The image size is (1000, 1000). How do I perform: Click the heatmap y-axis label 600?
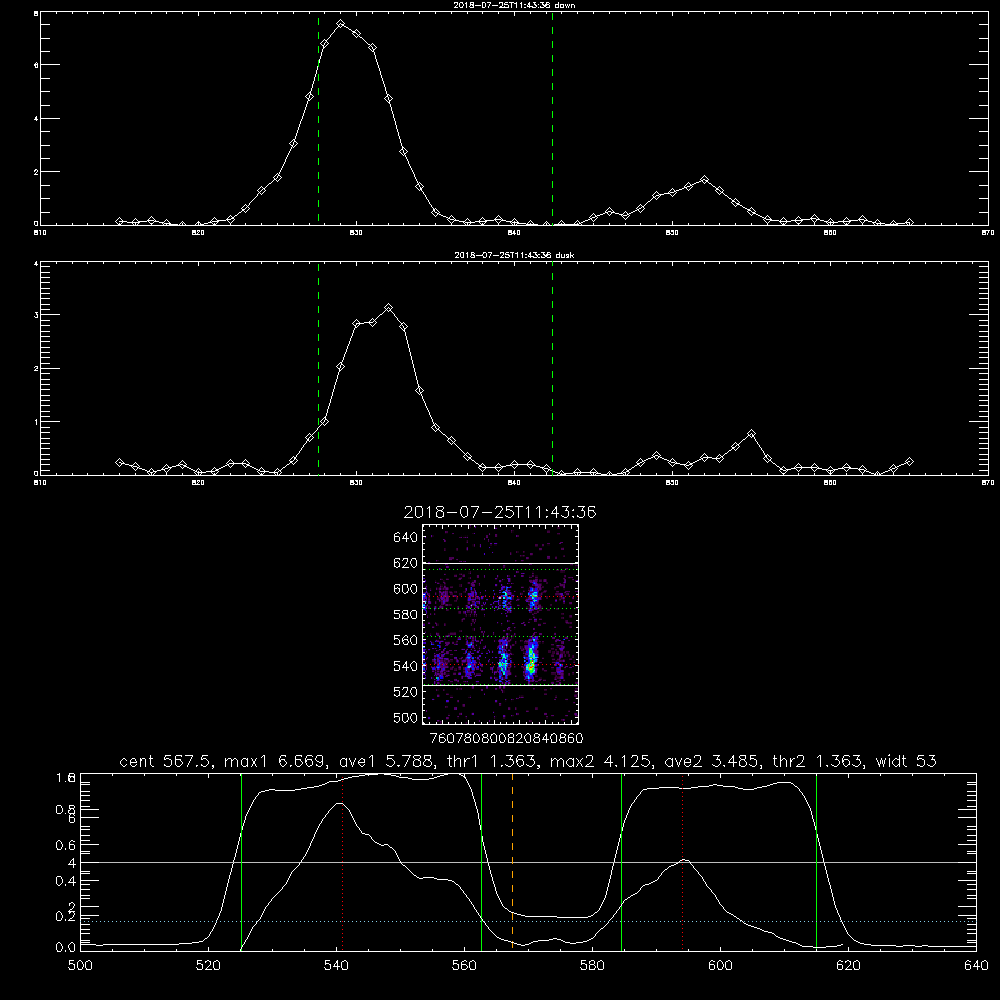pos(406,589)
